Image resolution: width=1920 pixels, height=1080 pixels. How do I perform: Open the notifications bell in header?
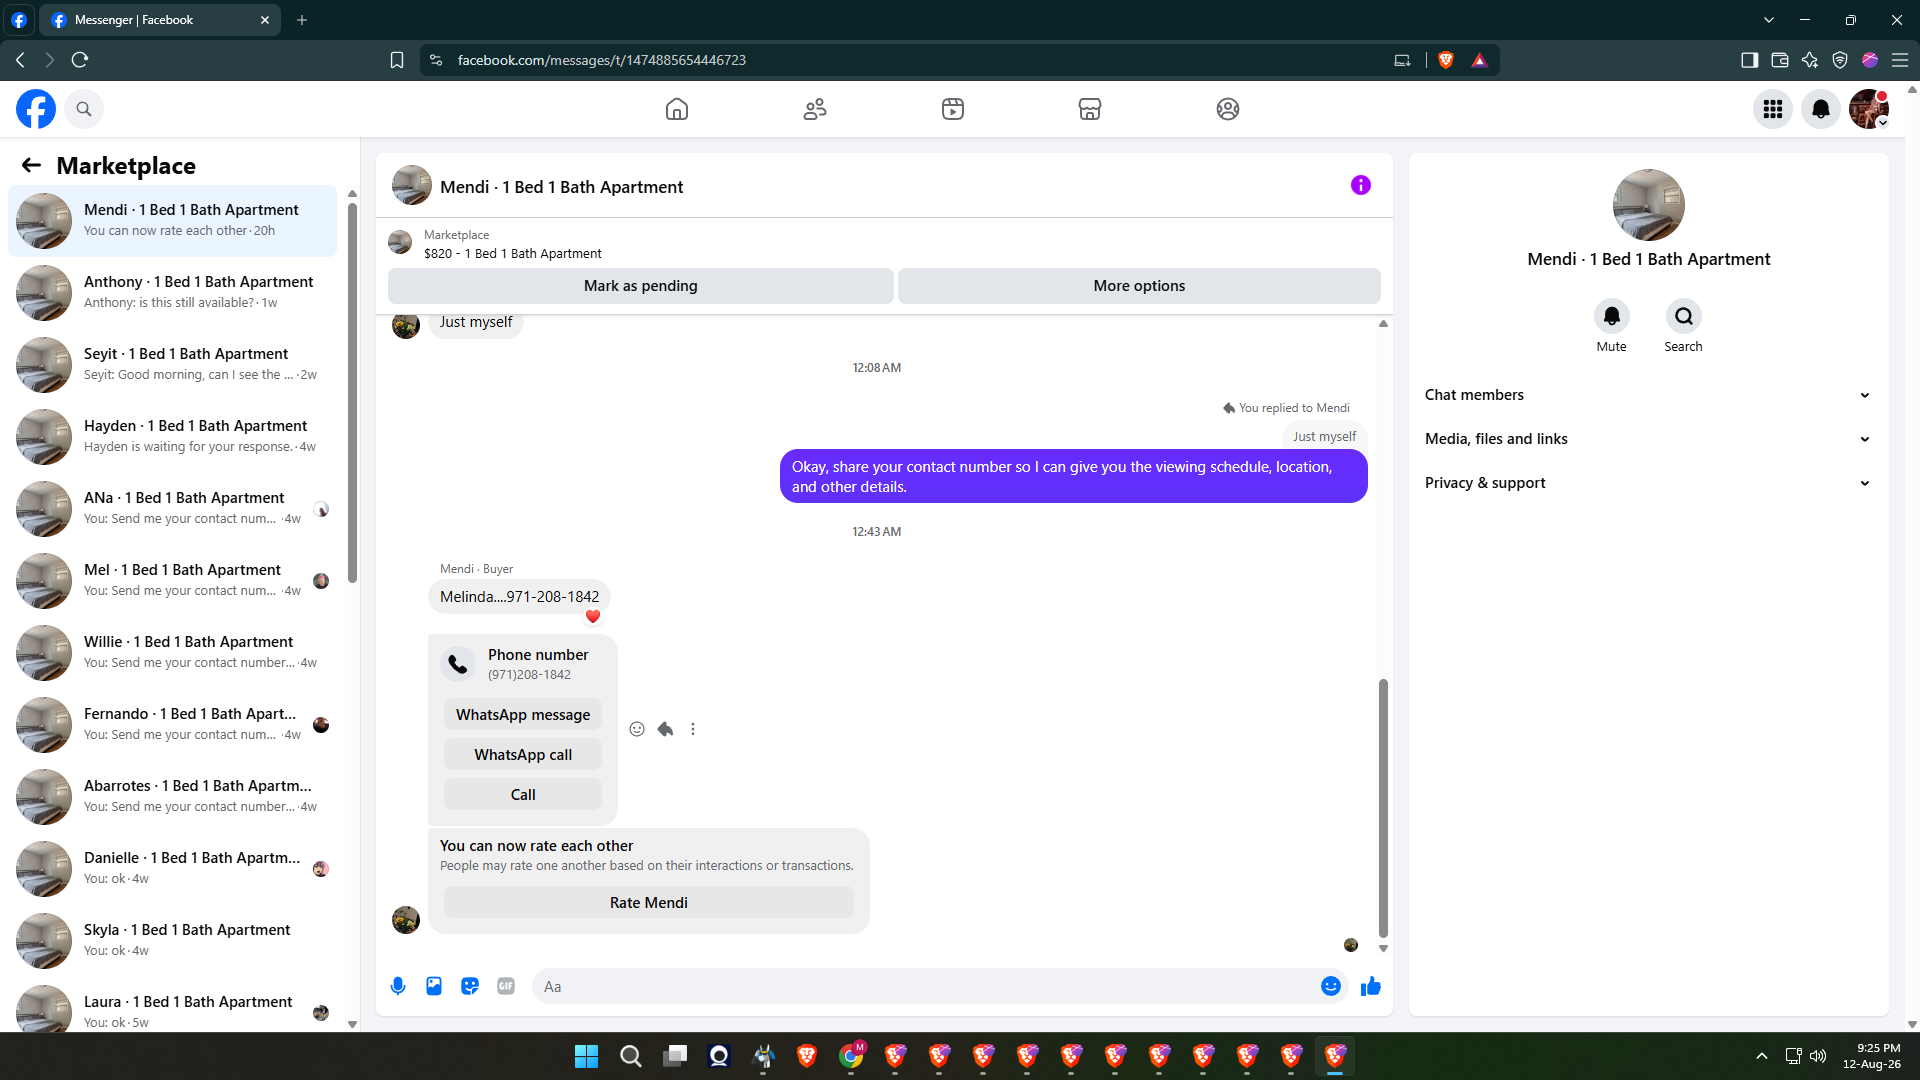click(x=1821, y=109)
